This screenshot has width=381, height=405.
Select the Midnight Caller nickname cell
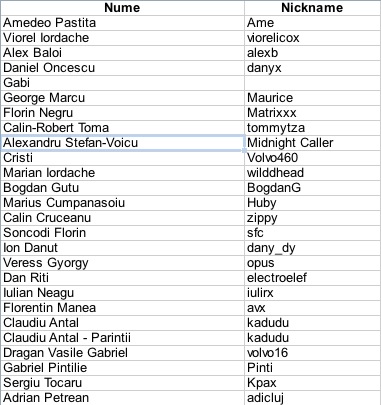[312, 143]
